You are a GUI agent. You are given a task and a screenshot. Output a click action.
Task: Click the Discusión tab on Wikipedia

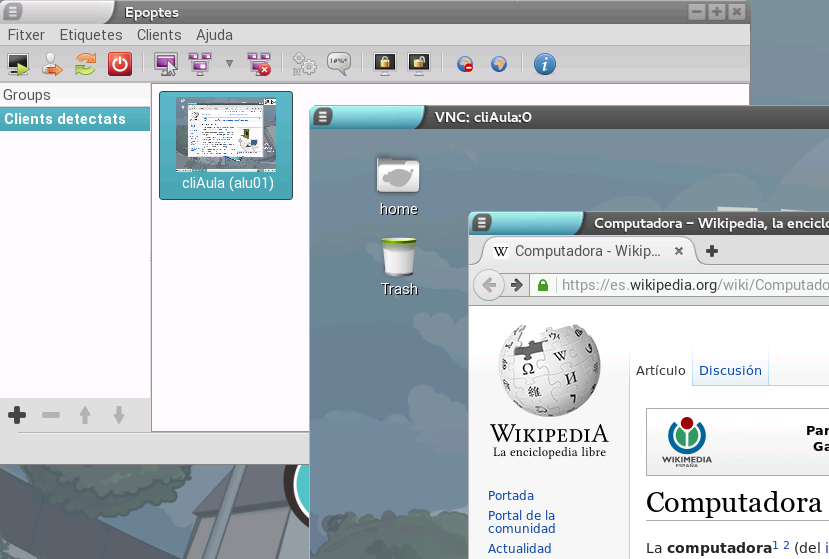(x=730, y=370)
